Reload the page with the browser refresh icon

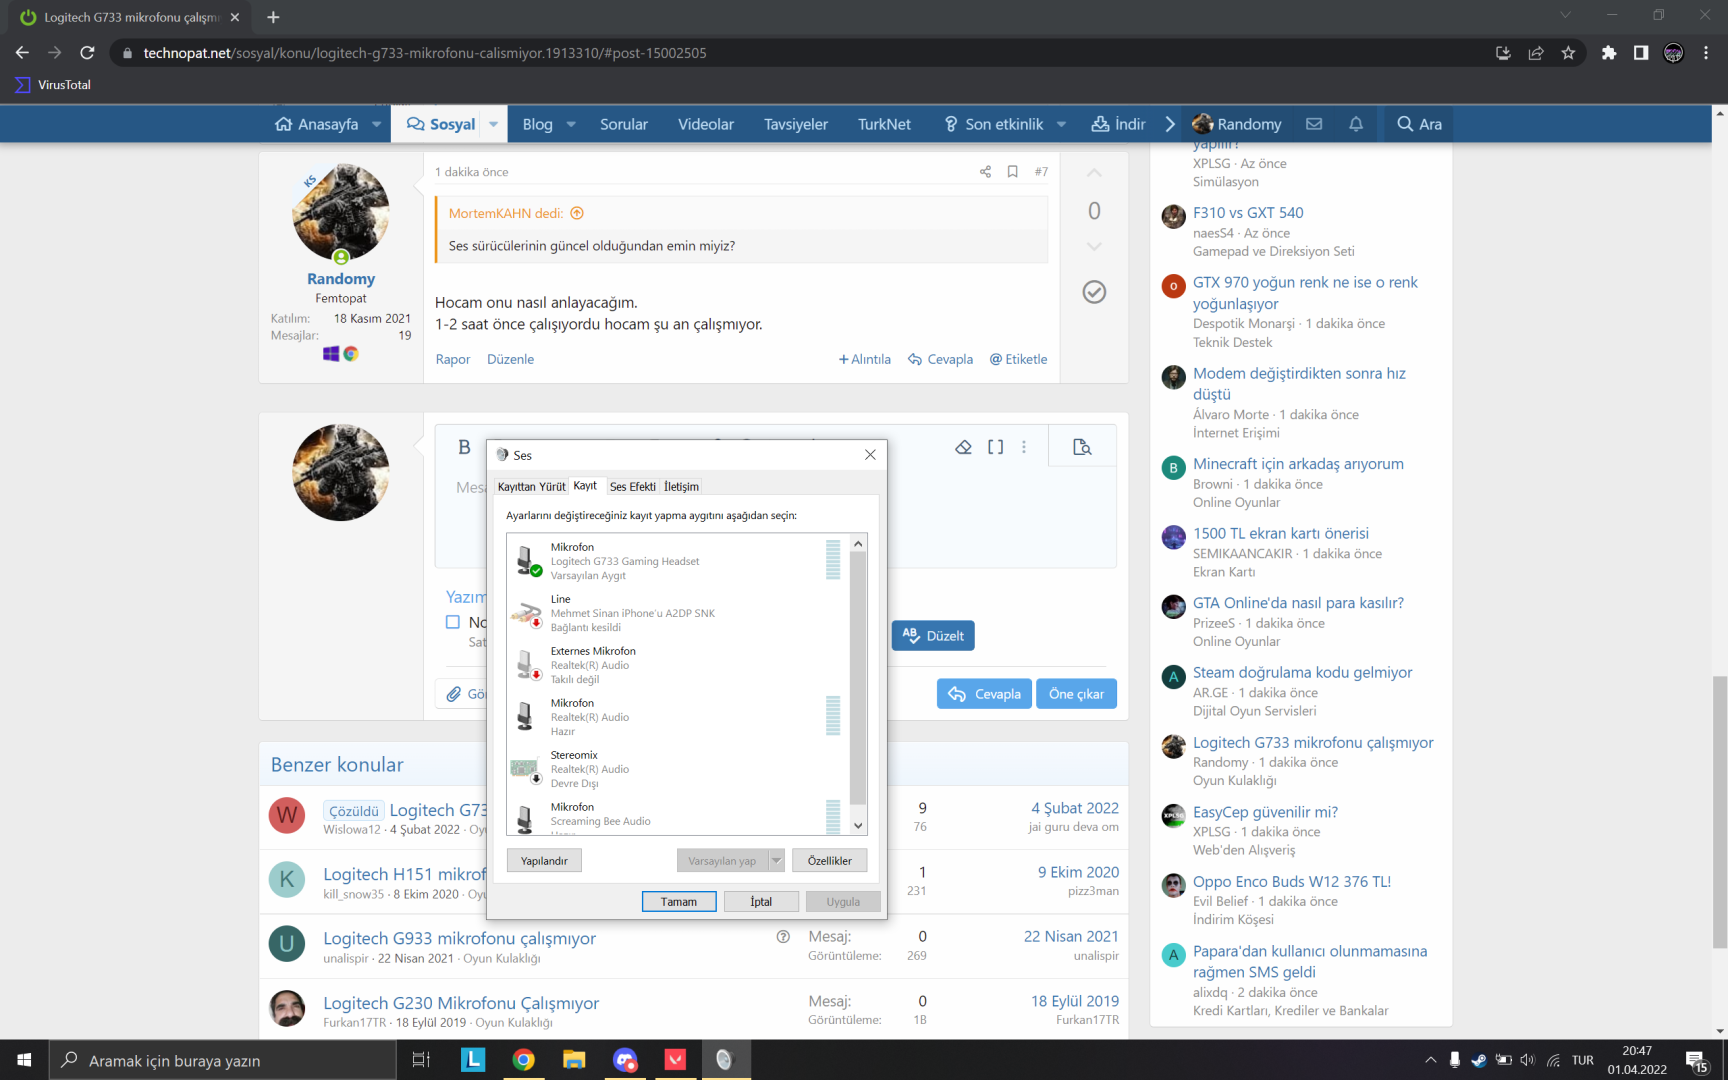tap(87, 53)
